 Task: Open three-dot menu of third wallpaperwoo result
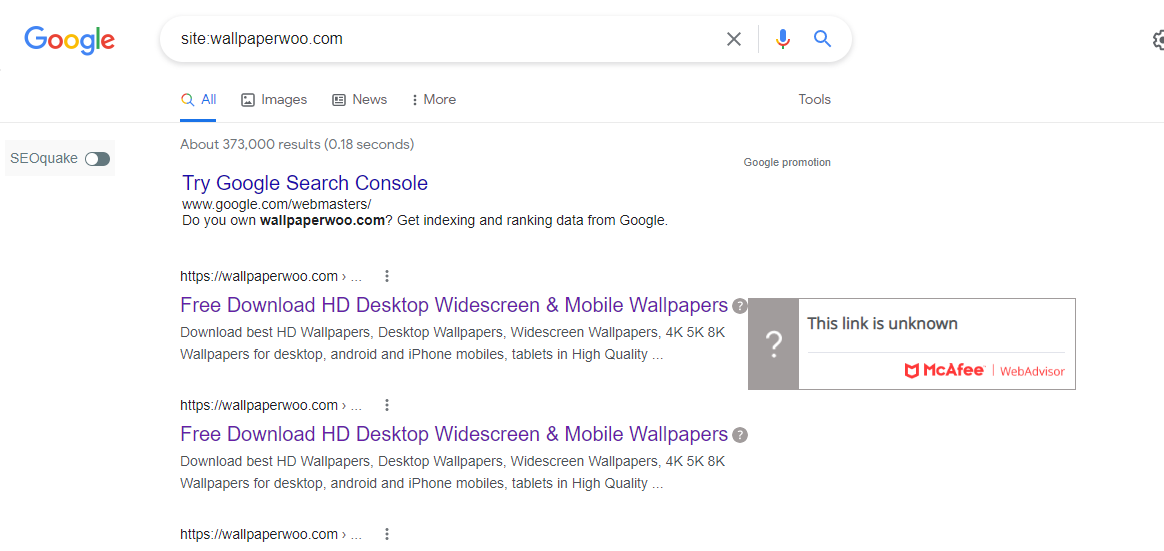pyautogui.click(x=387, y=534)
